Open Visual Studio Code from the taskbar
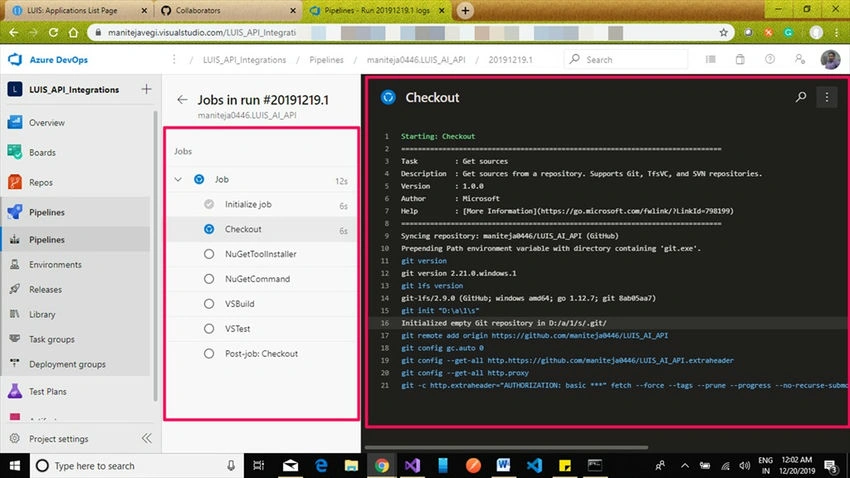 click(x=534, y=466)
